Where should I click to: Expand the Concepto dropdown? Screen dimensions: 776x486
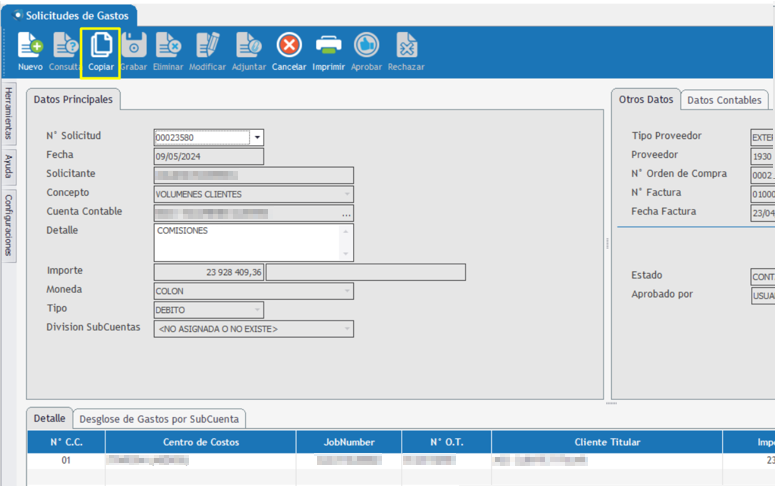[347, 195]
